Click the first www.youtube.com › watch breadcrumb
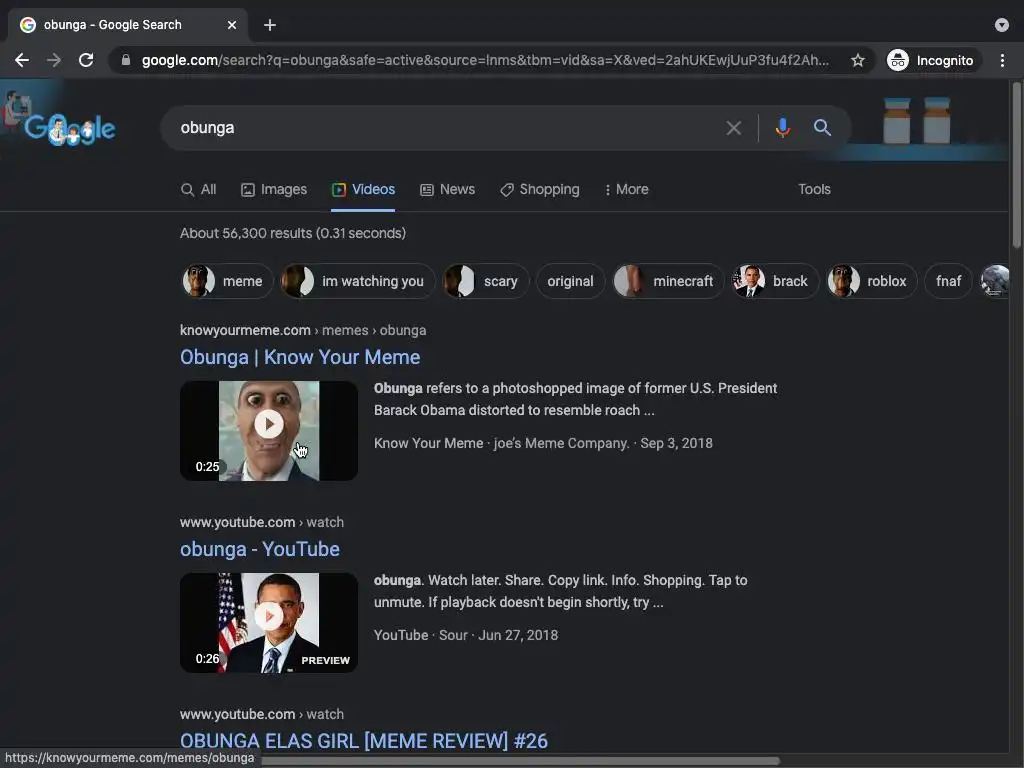 (x=262, y=522)
